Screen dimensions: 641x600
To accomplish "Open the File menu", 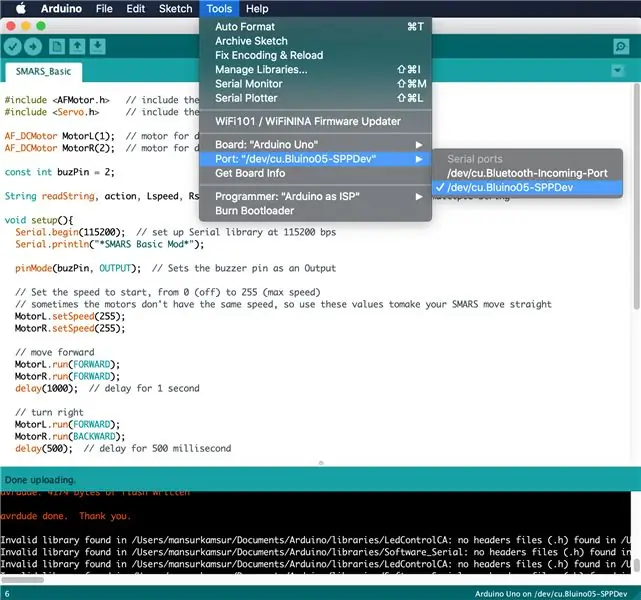I will click(104, 9).
